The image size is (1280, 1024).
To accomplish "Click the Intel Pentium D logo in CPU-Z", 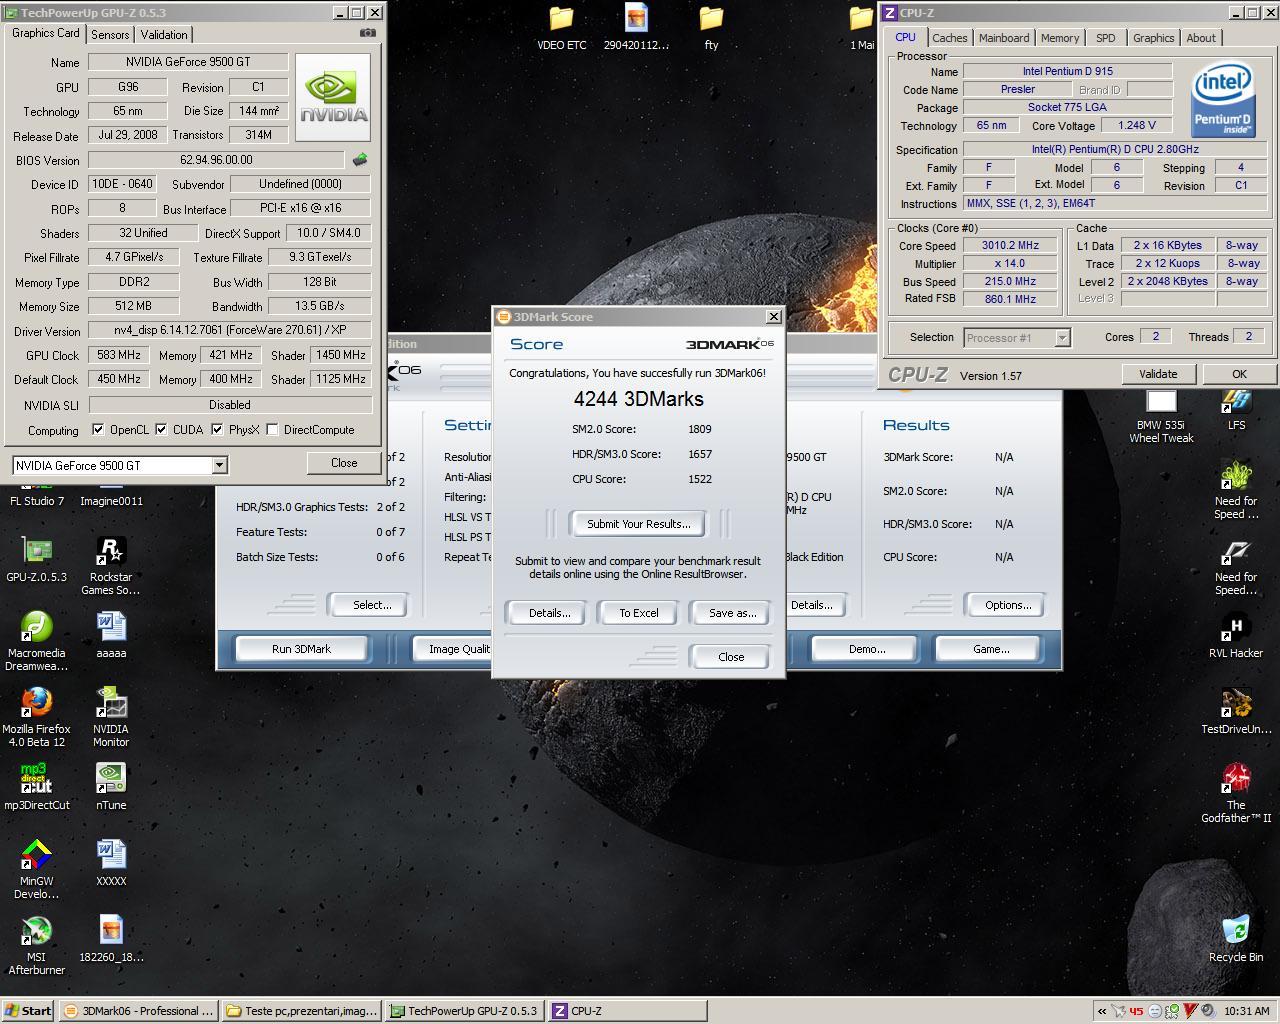I will pyautogui.click(x=1223, y=100).
